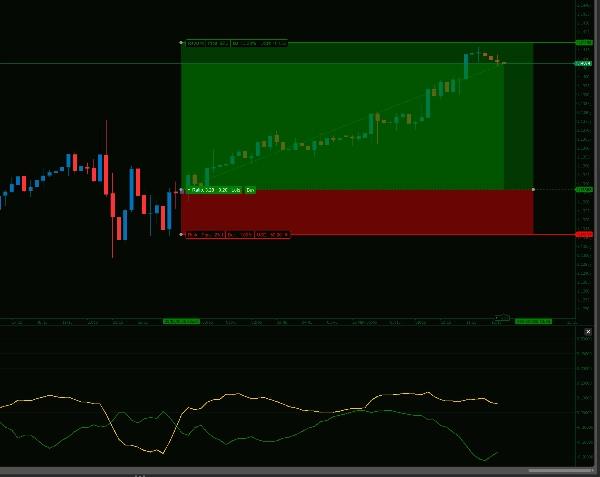
Task: Click the current price tag on price axis
Action: tap(583, 63)
